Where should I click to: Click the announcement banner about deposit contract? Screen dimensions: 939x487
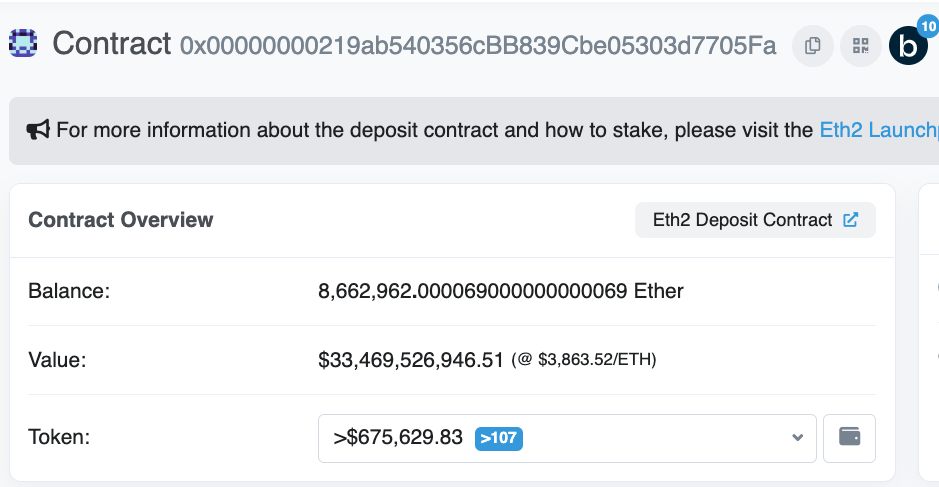pos(474,131)
